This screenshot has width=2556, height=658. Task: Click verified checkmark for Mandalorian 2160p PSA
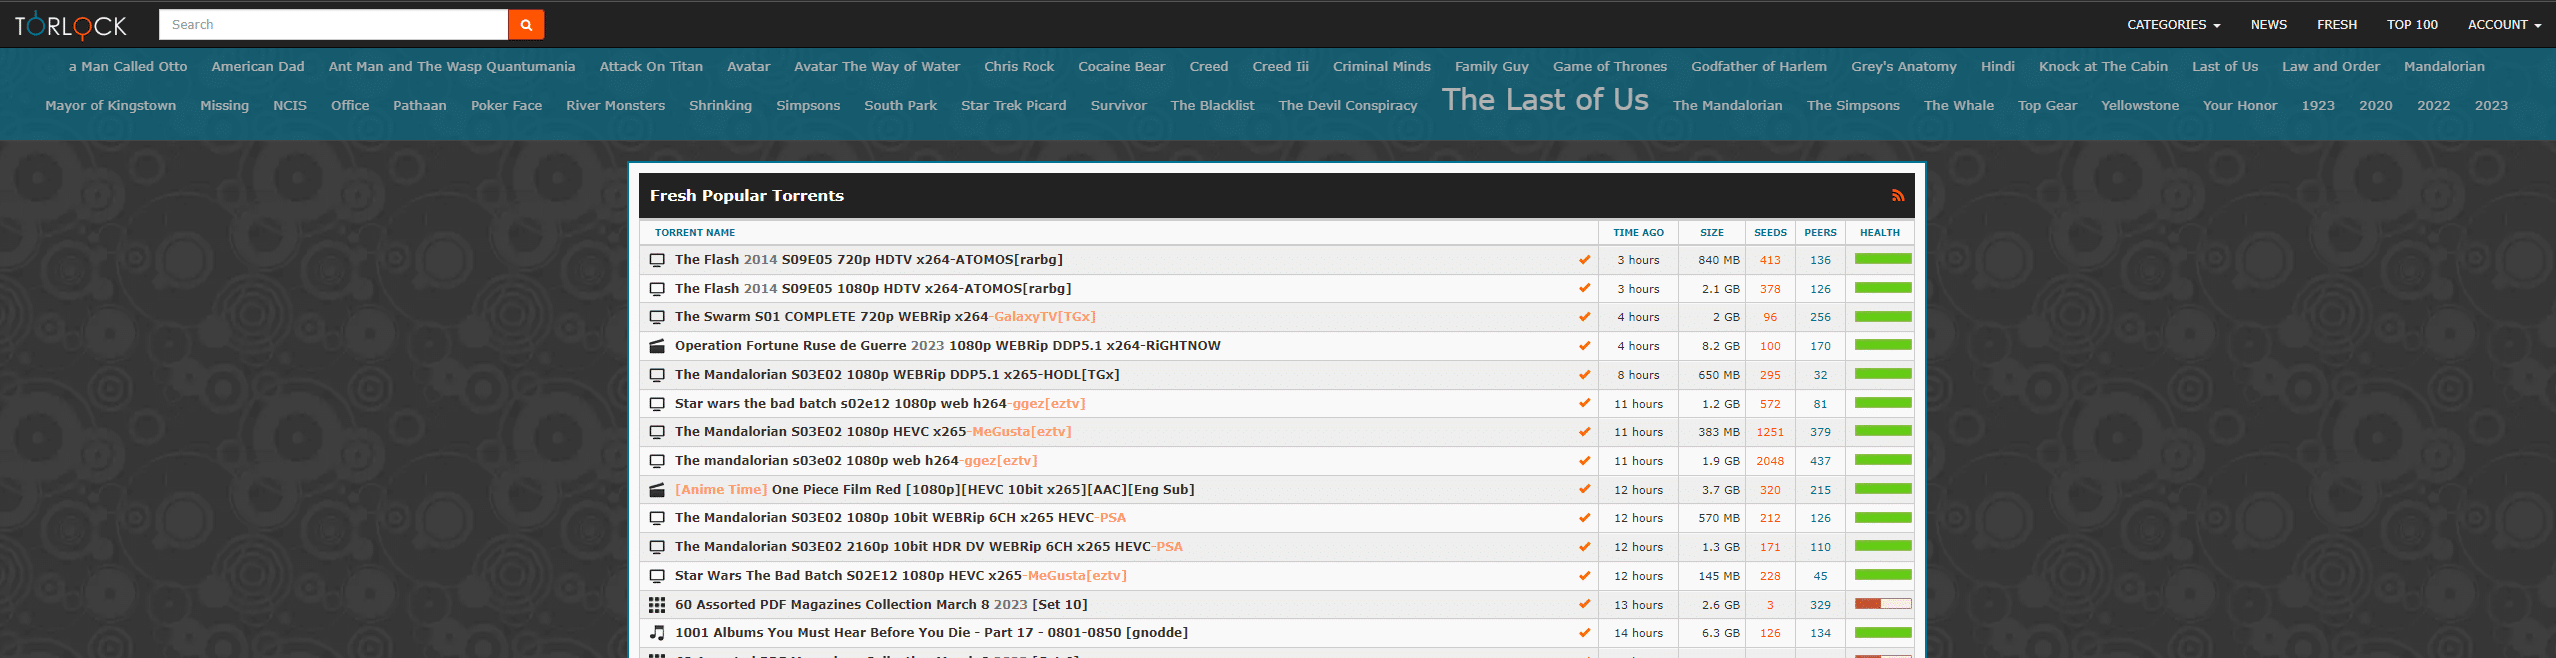pyautogui.click(x=1584, y=547)
